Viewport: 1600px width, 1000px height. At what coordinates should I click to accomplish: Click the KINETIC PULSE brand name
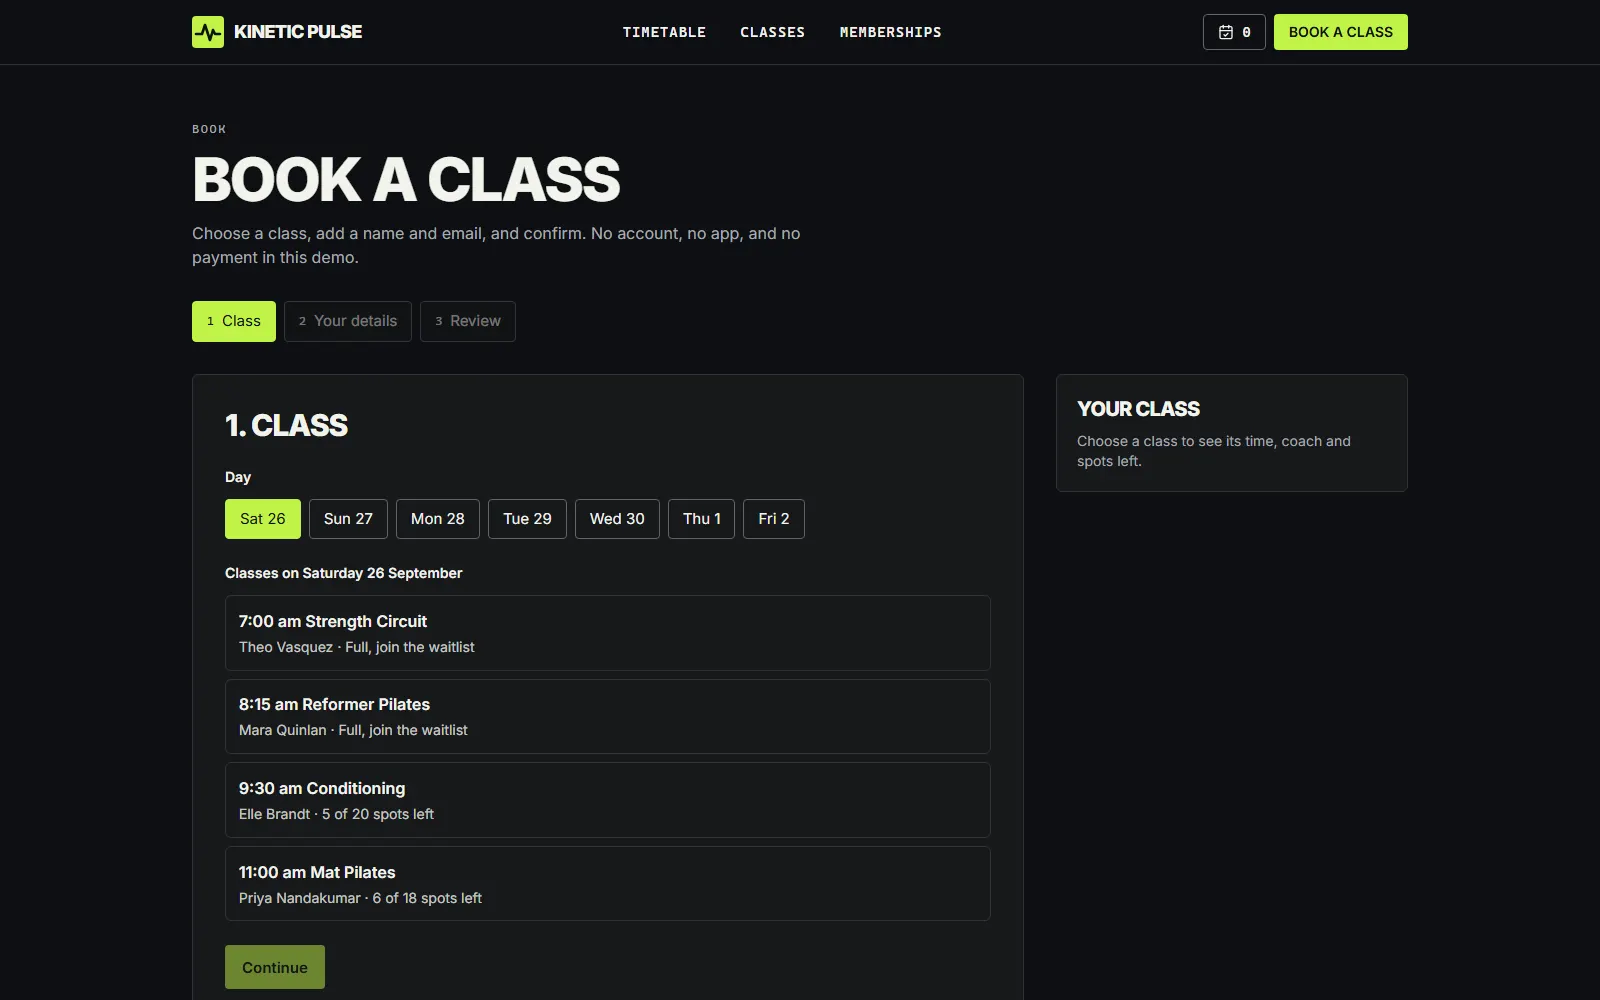point(298,32)
